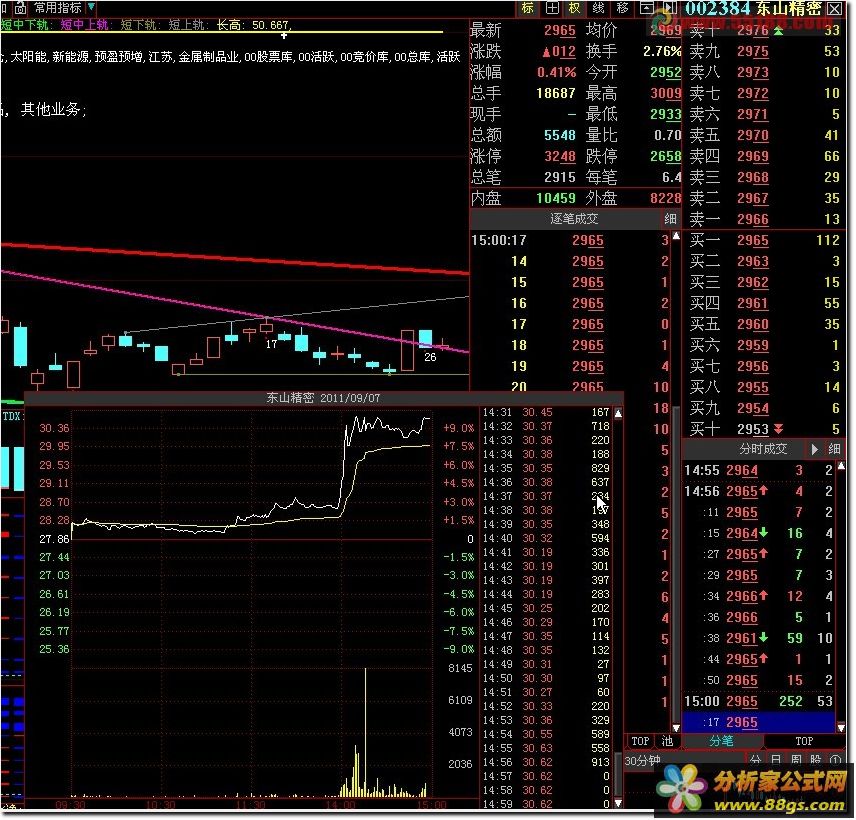The image size is (856, 820).
Task: Click the green up arrow at 卖十
Action: coord(778,30)
